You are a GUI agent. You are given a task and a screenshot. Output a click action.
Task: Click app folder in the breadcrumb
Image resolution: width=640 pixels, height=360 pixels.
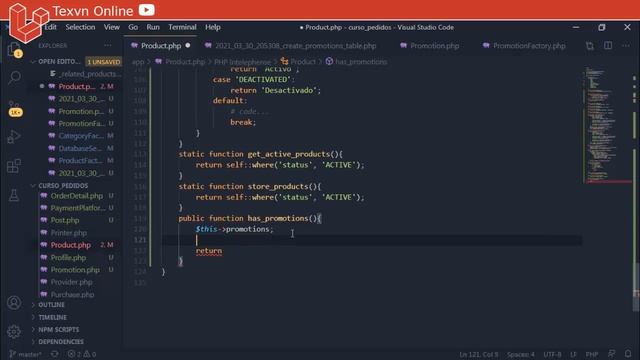click(x=138, y=62)
